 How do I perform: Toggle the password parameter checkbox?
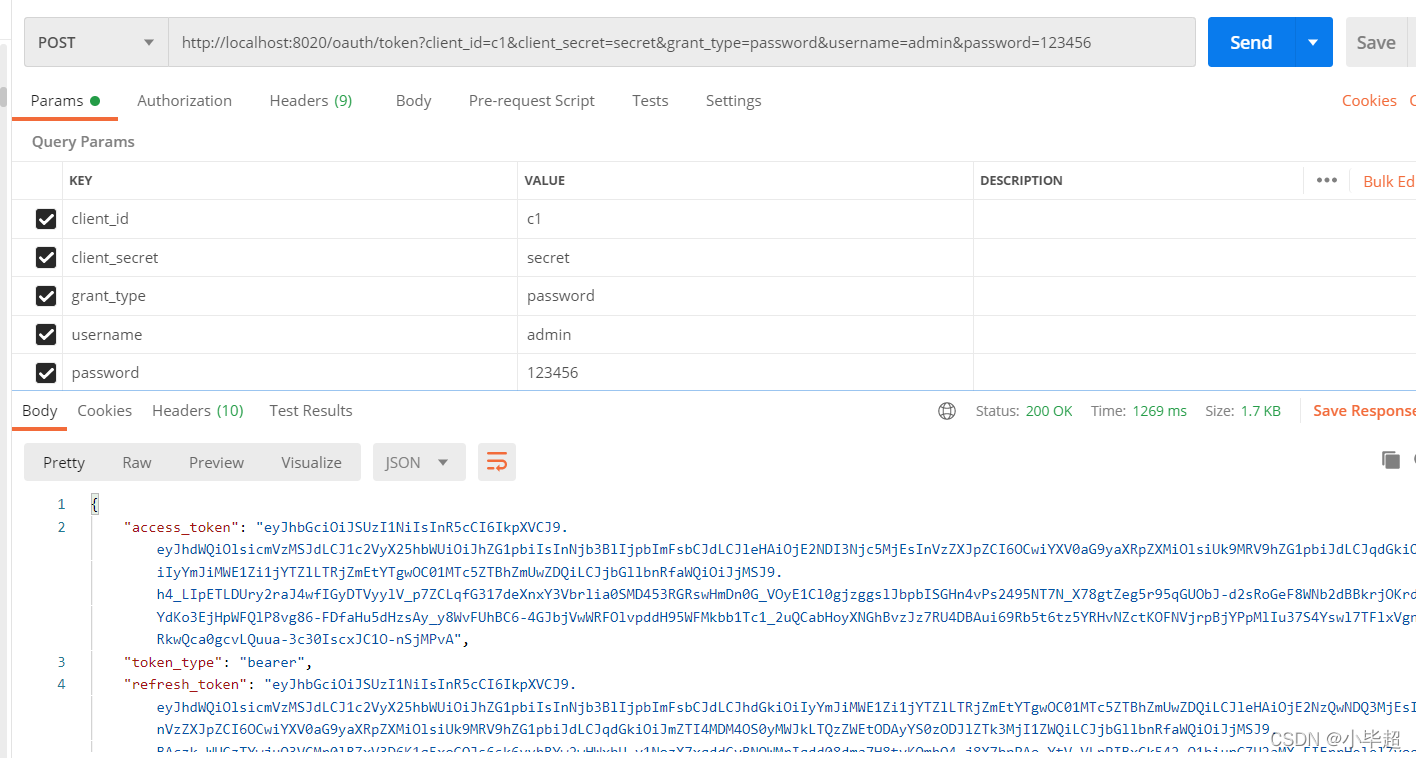point(46,373)
